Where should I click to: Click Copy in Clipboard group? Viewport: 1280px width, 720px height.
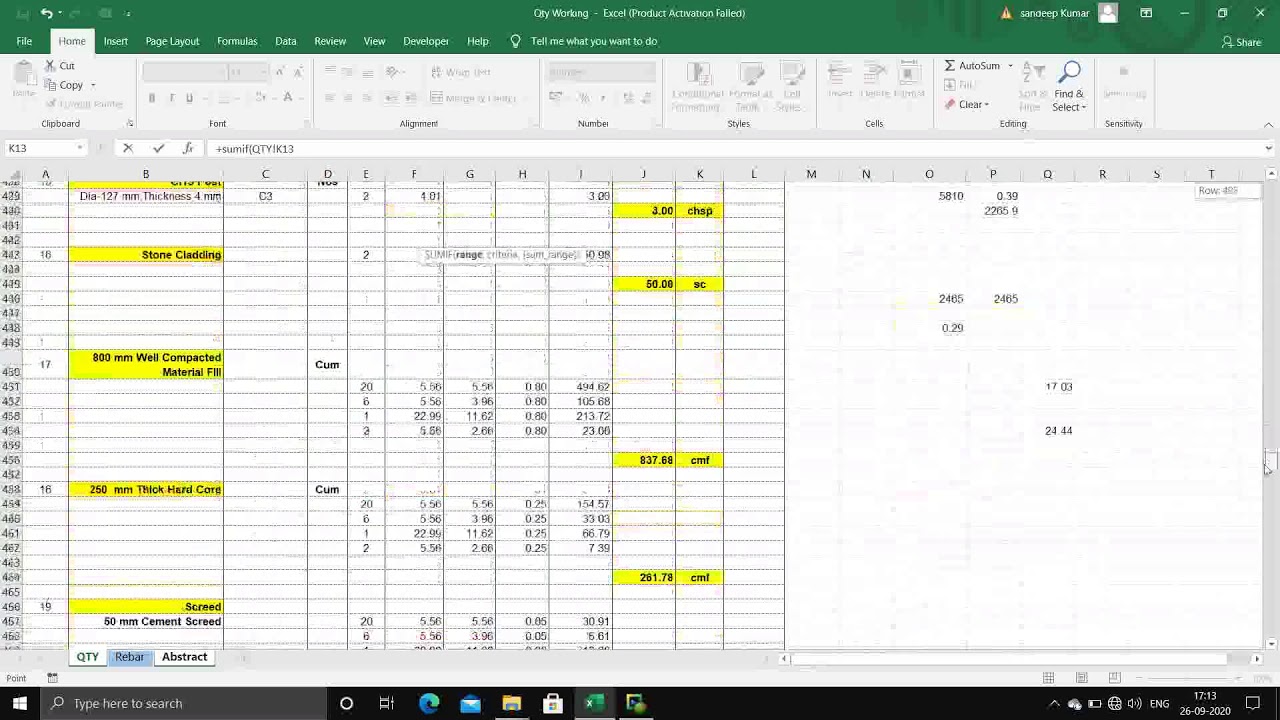point(63,85)
